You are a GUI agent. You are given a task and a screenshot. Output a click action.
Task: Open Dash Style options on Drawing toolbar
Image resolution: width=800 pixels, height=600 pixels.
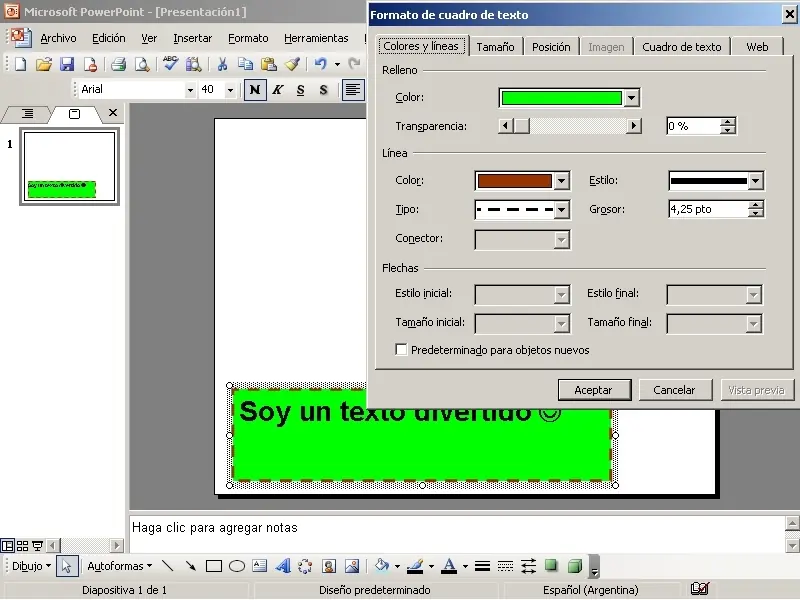[505, 566]
